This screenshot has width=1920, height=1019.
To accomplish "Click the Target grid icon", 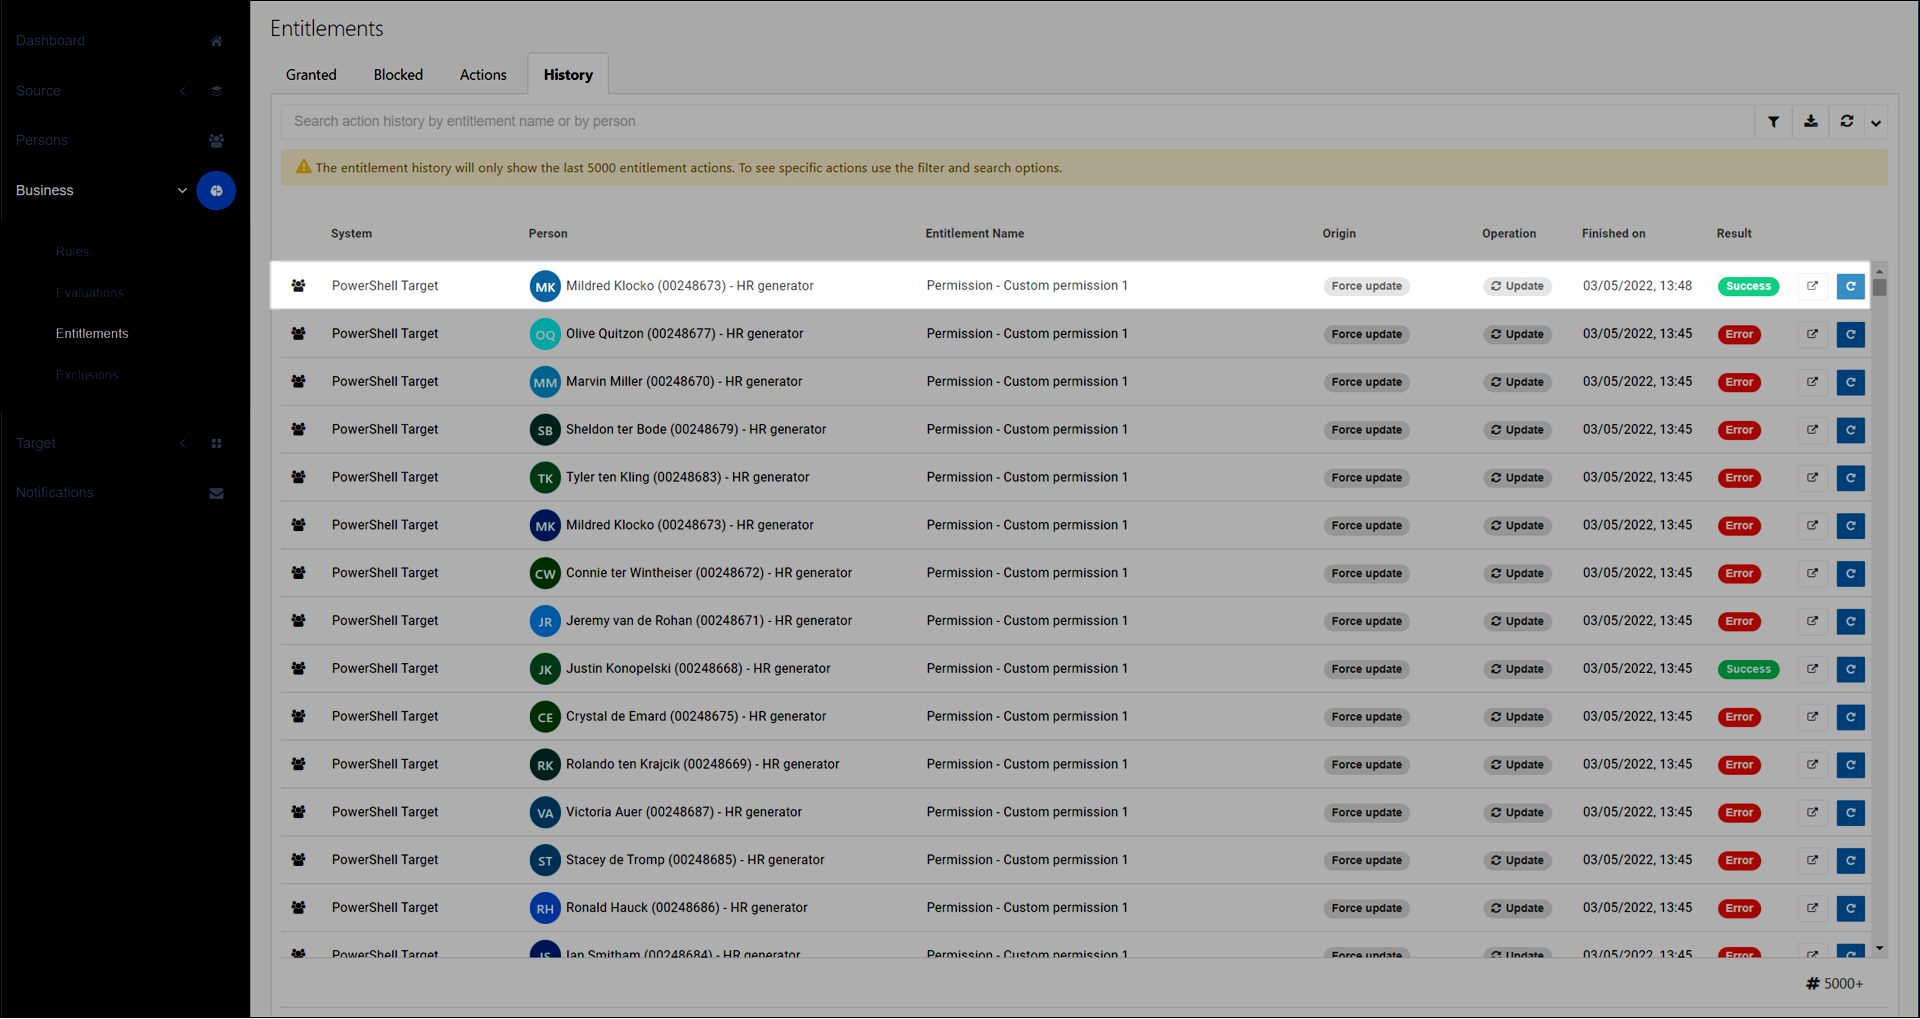I will coord(216,444).
